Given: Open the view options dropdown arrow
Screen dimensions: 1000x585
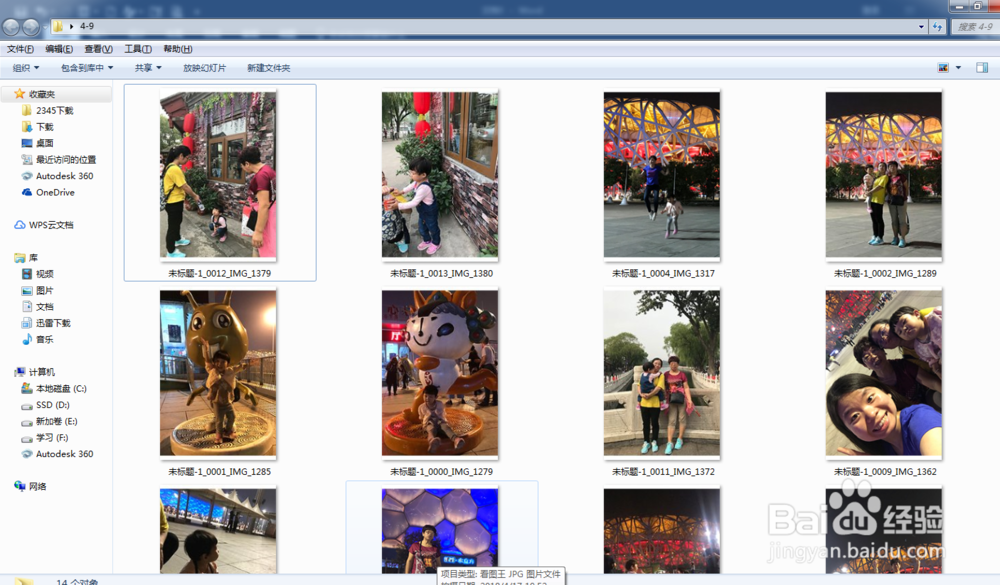Looking at the screenshot, I should [x=958, y=68].
